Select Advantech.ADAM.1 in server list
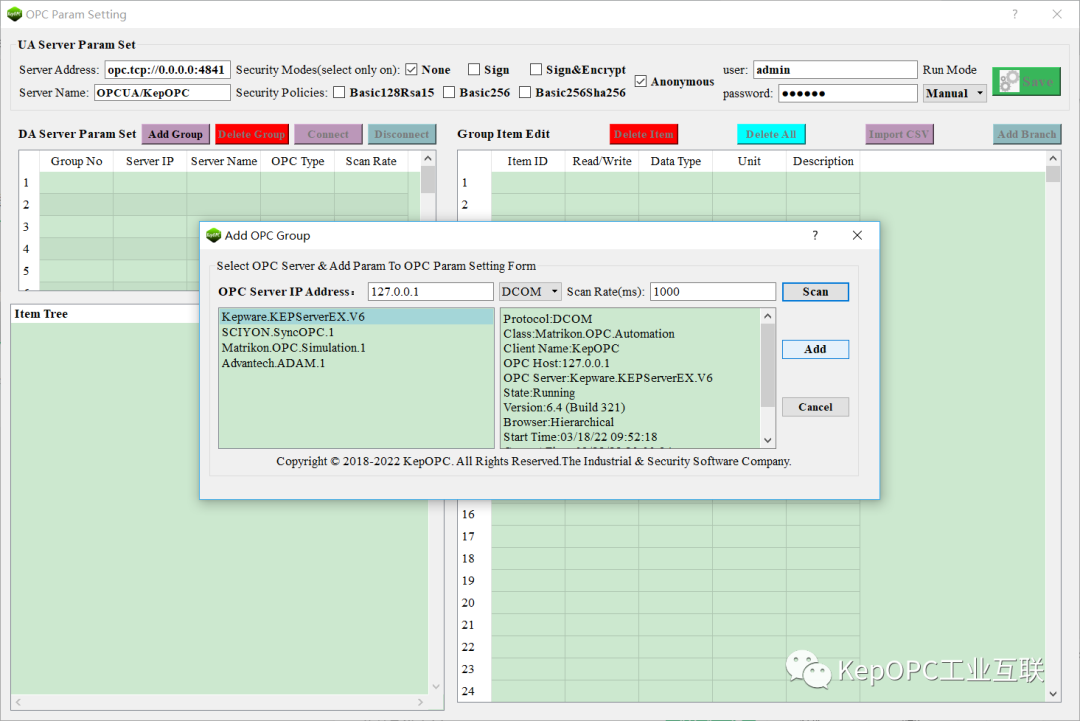Screen dimensions: 1080x721 point(356,363)
